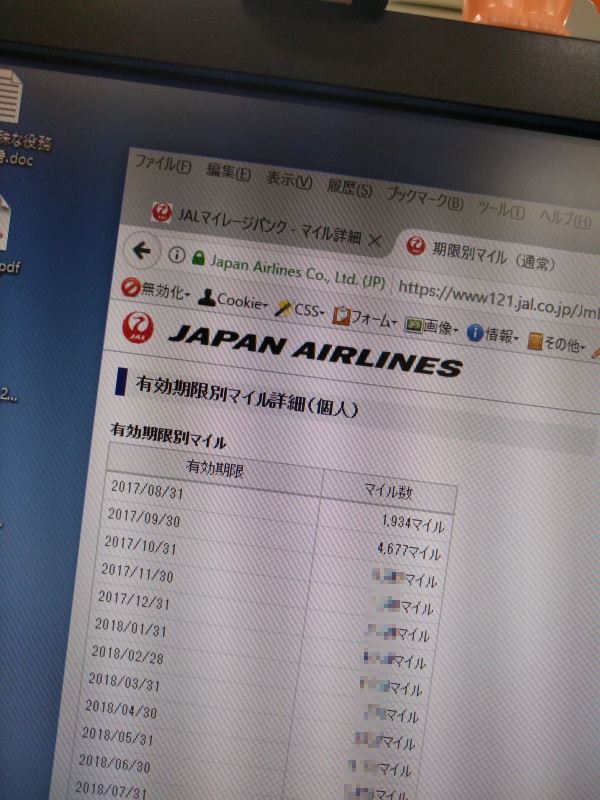Open the 表示(V) menu

289,180
